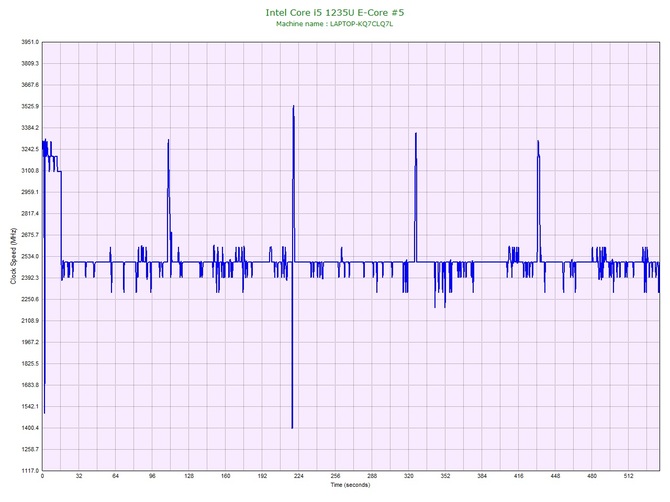Select the 2534.0 y-axis label
Screen dimensions: 670x502
tap(30, 256)
